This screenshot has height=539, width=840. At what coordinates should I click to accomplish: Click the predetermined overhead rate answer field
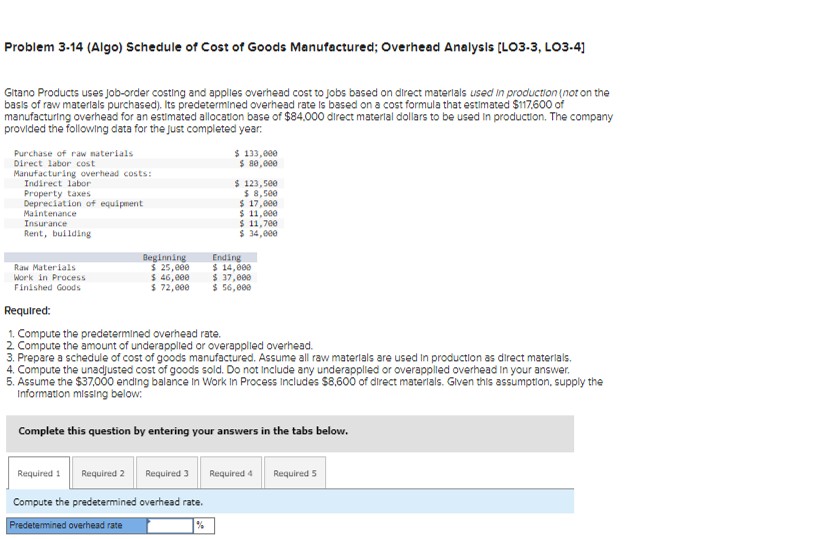170,526
